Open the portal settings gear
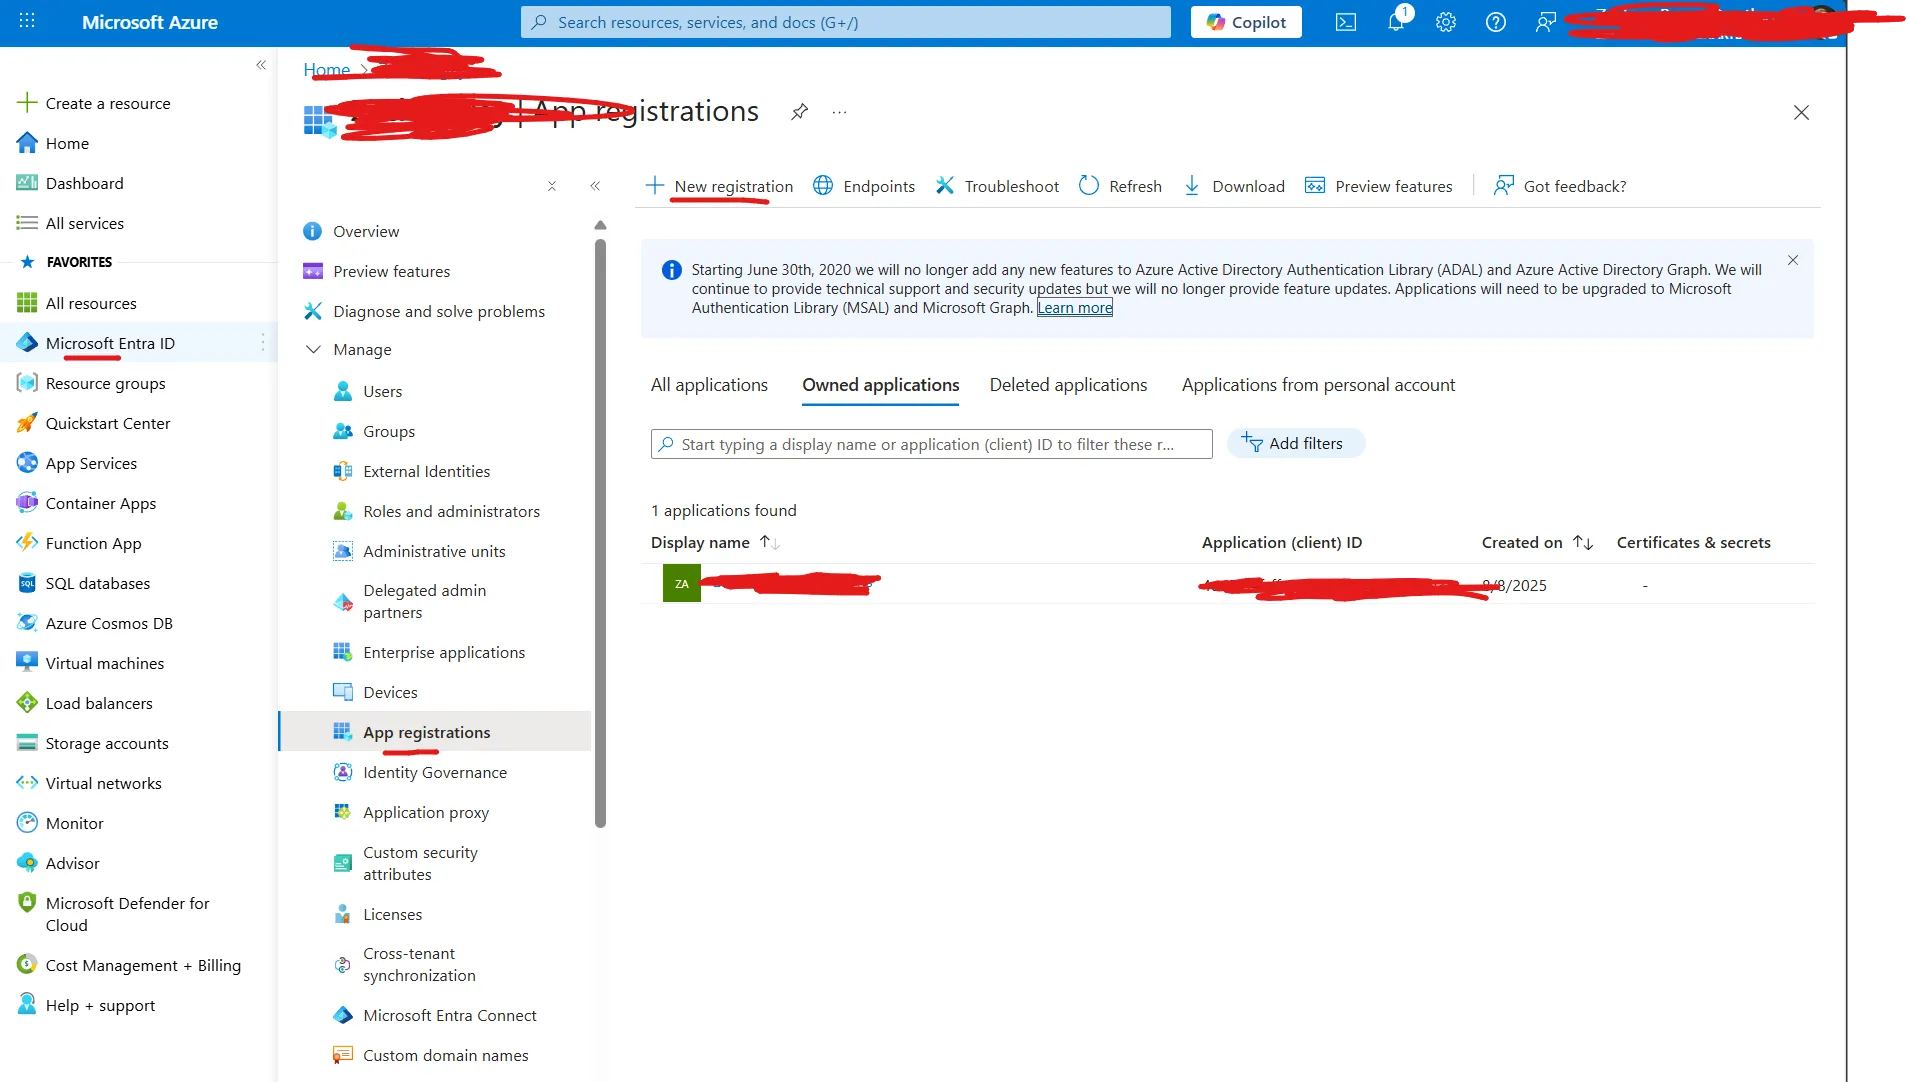The height and width of the screenshot is (1082, 1908). (1446, 22)
